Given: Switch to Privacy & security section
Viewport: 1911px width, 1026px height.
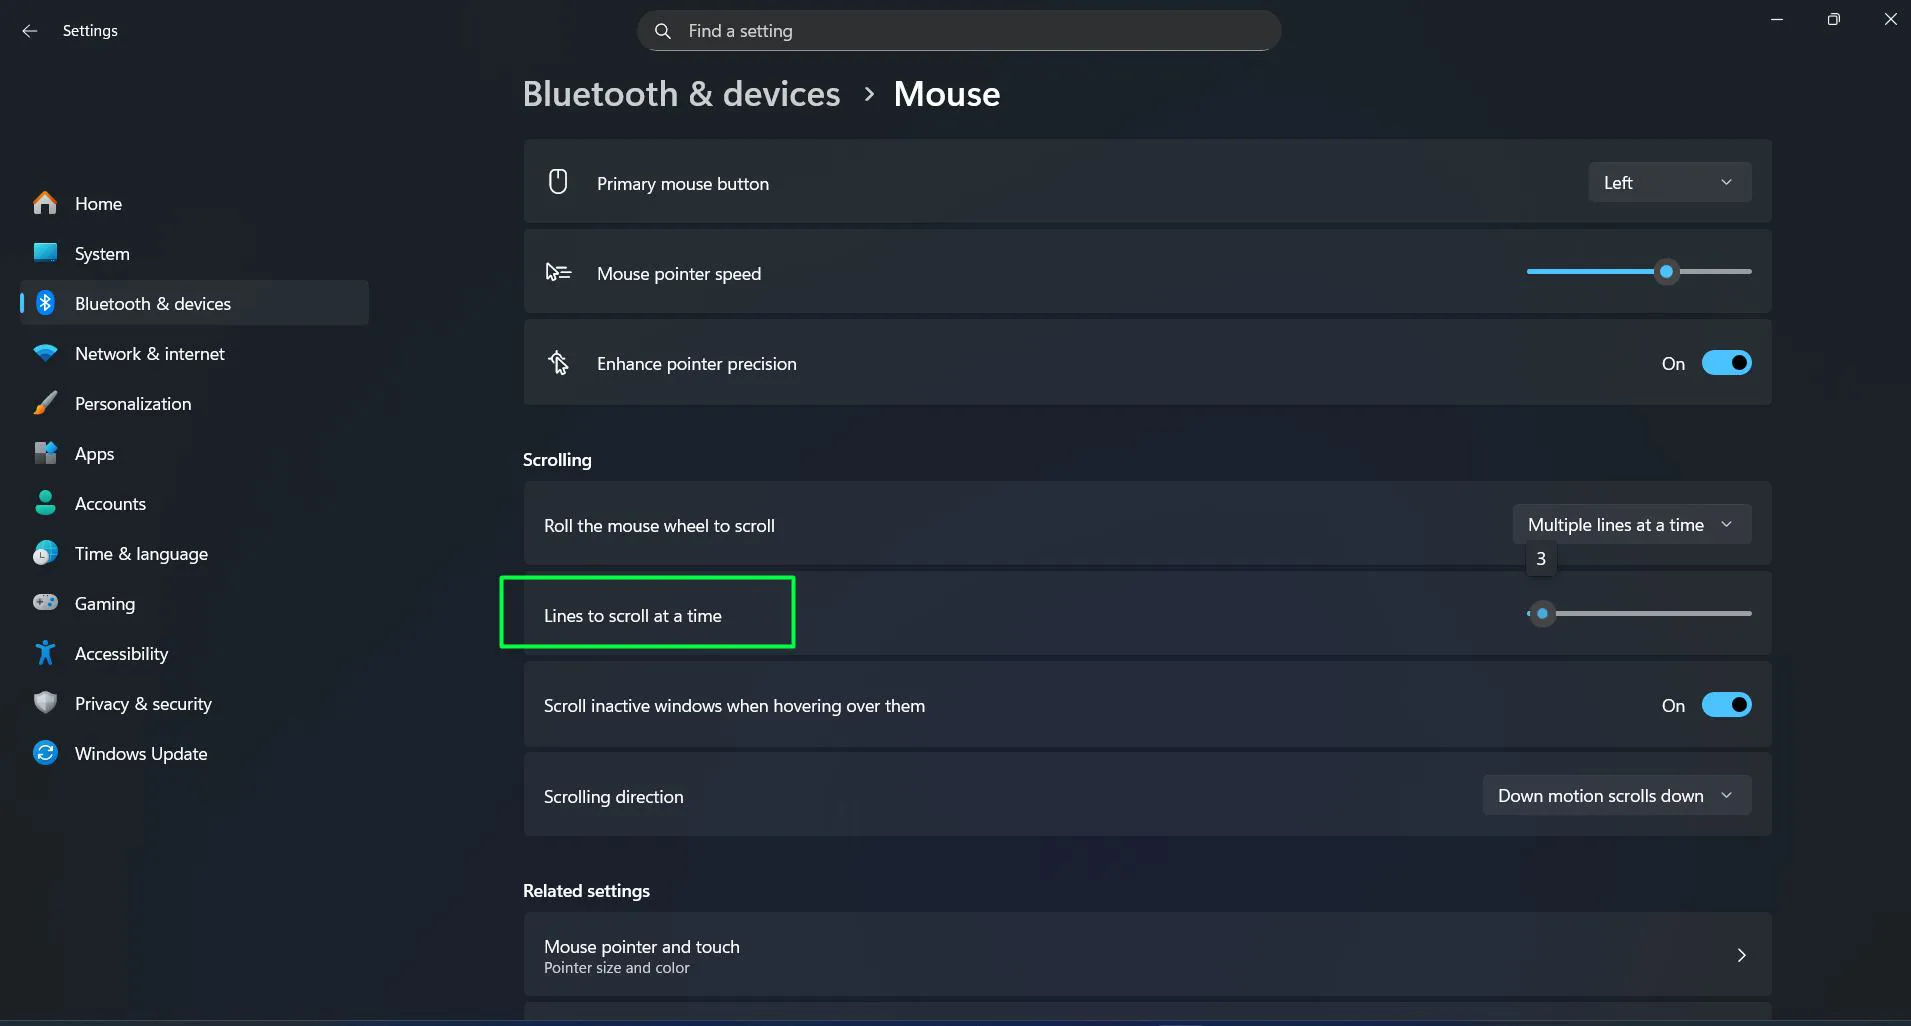Looking at the screenshot, I should pyautogui.click(x=143, y=703).
